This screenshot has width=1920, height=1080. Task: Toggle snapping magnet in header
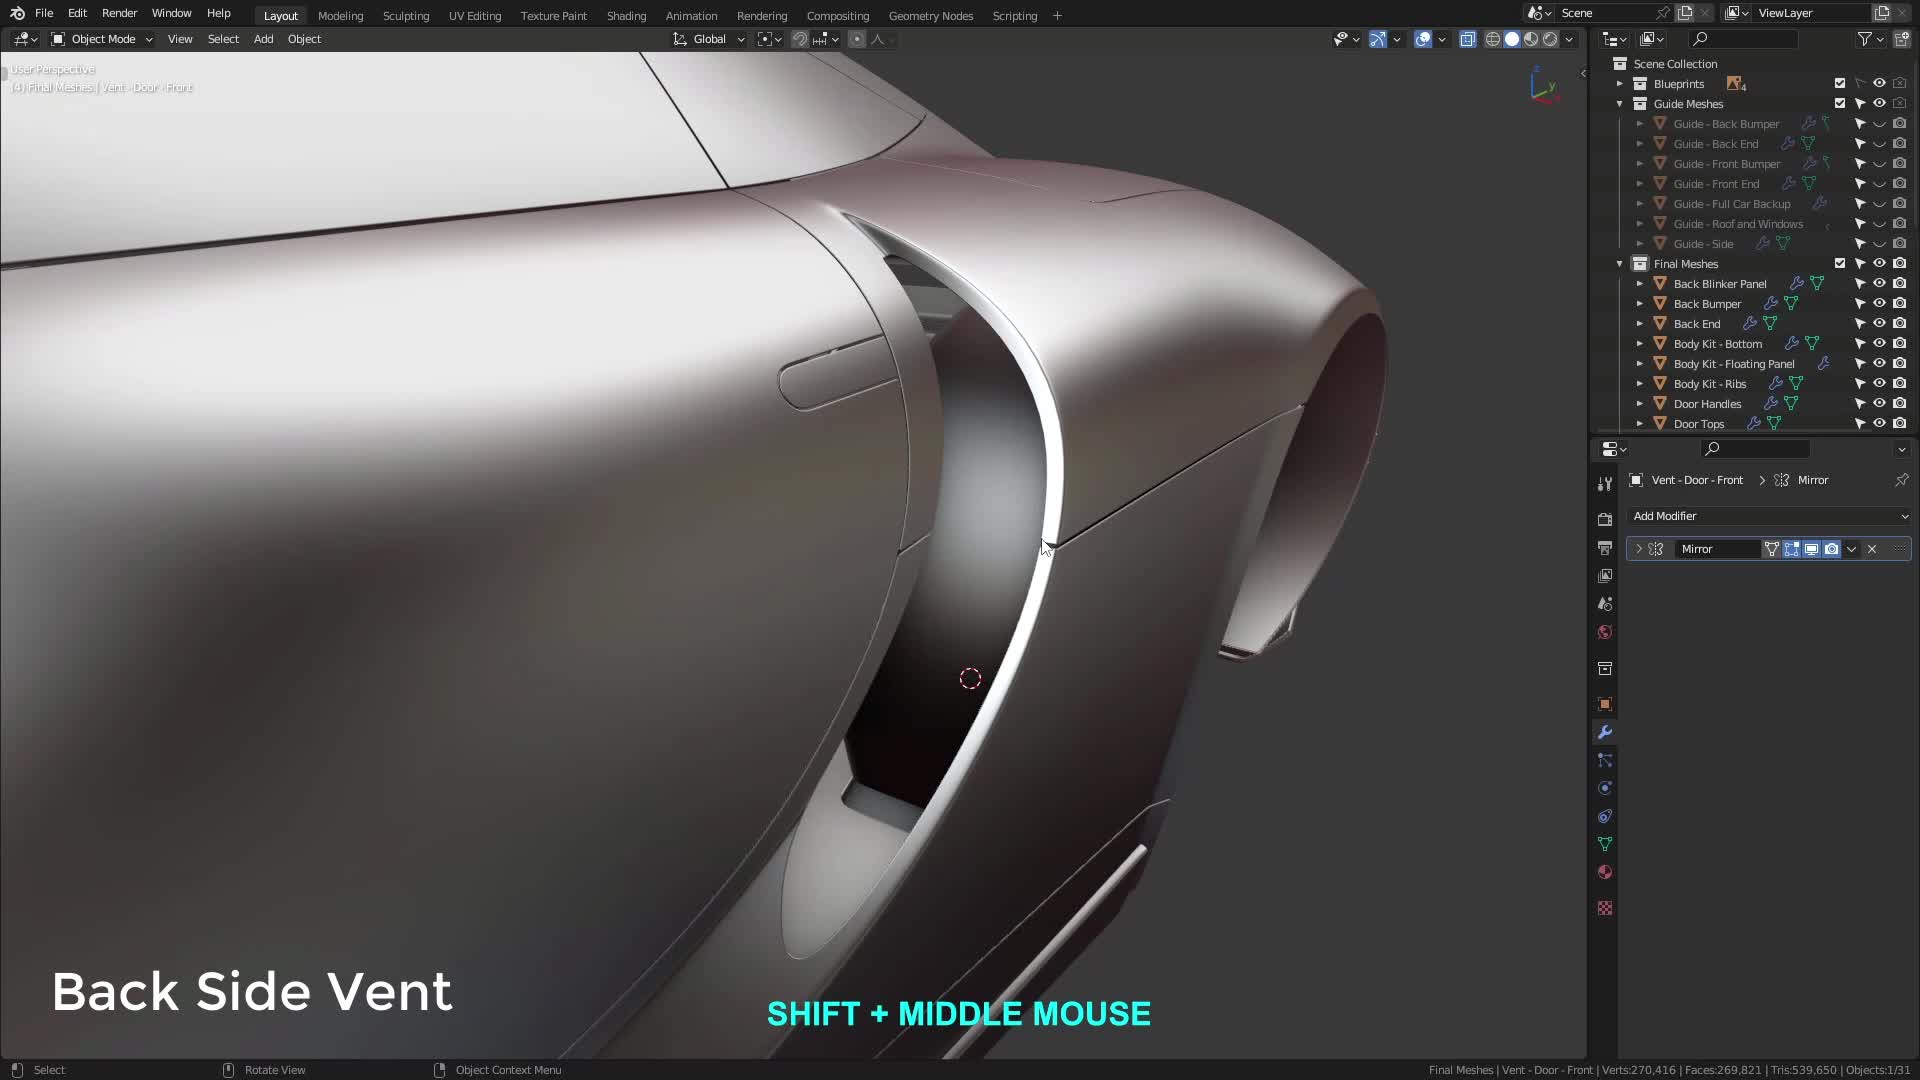pyautogui.click(x=800, y=39)
